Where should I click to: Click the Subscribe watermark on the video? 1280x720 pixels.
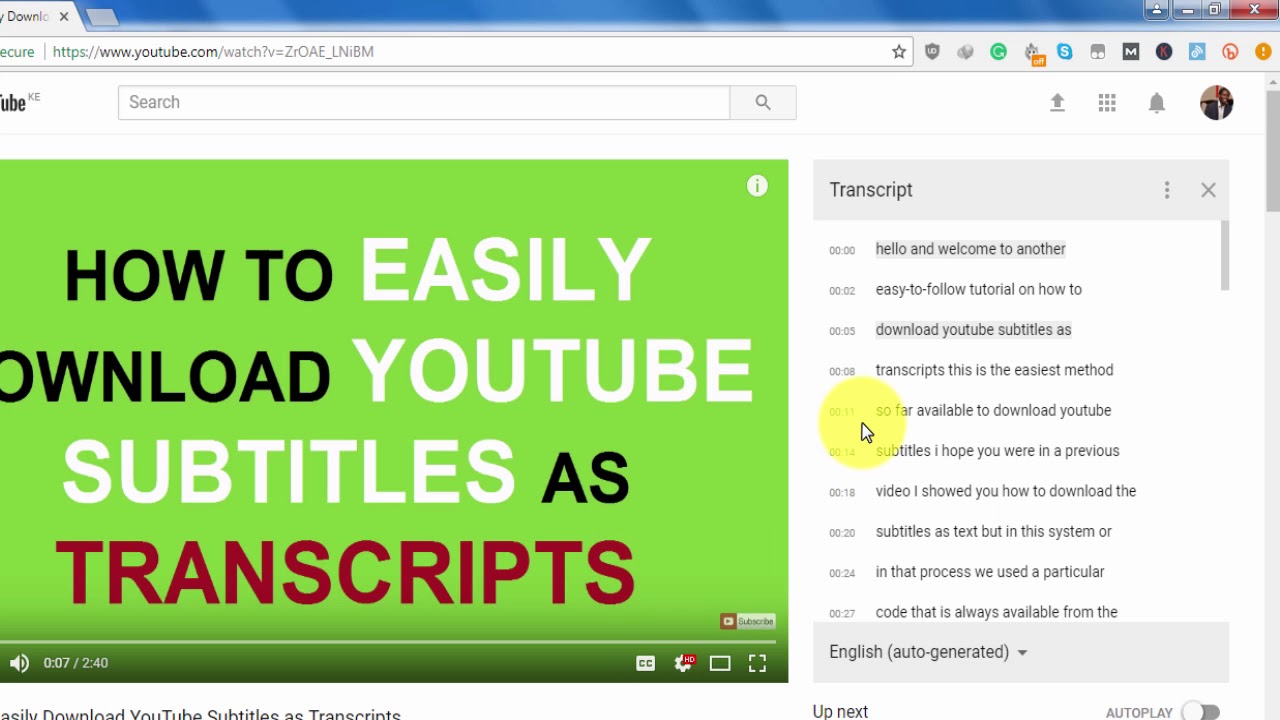click(748, 621)
